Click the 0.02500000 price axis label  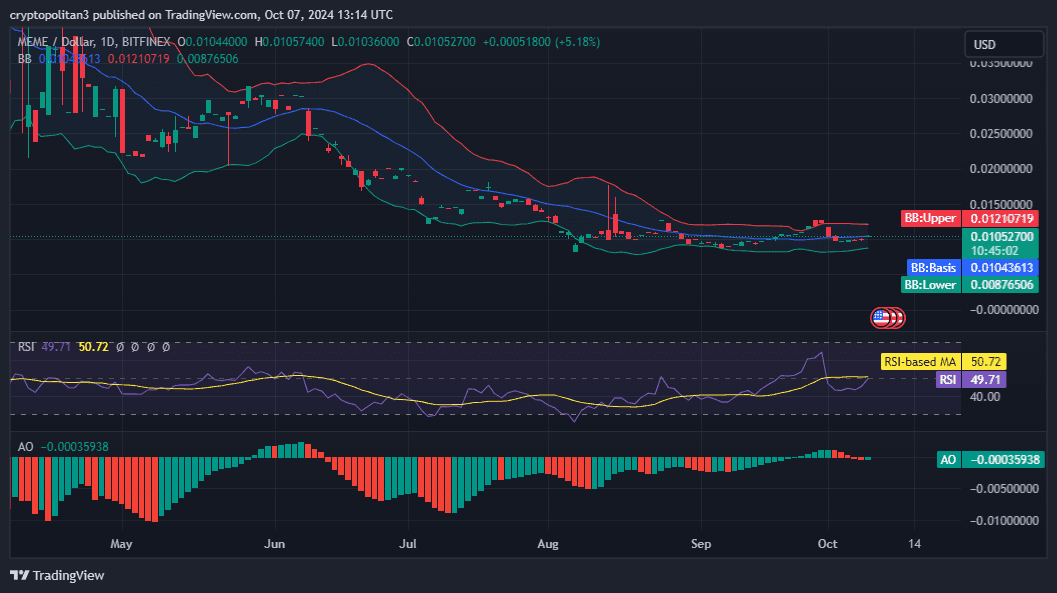coord(1001,133)
